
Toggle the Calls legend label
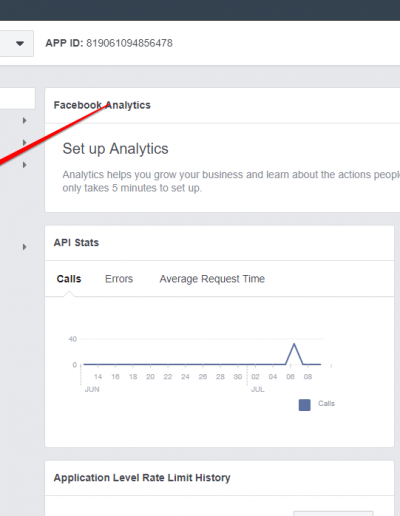click(x=326, y=403)
